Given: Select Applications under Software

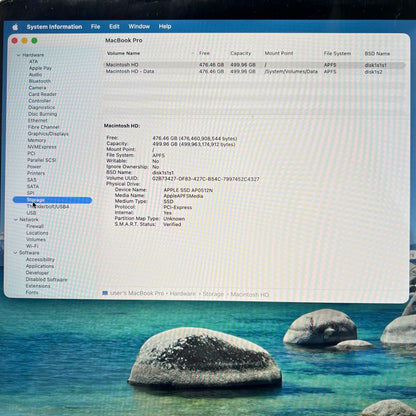Looking at the screenshot, I should tap(40, 266).
